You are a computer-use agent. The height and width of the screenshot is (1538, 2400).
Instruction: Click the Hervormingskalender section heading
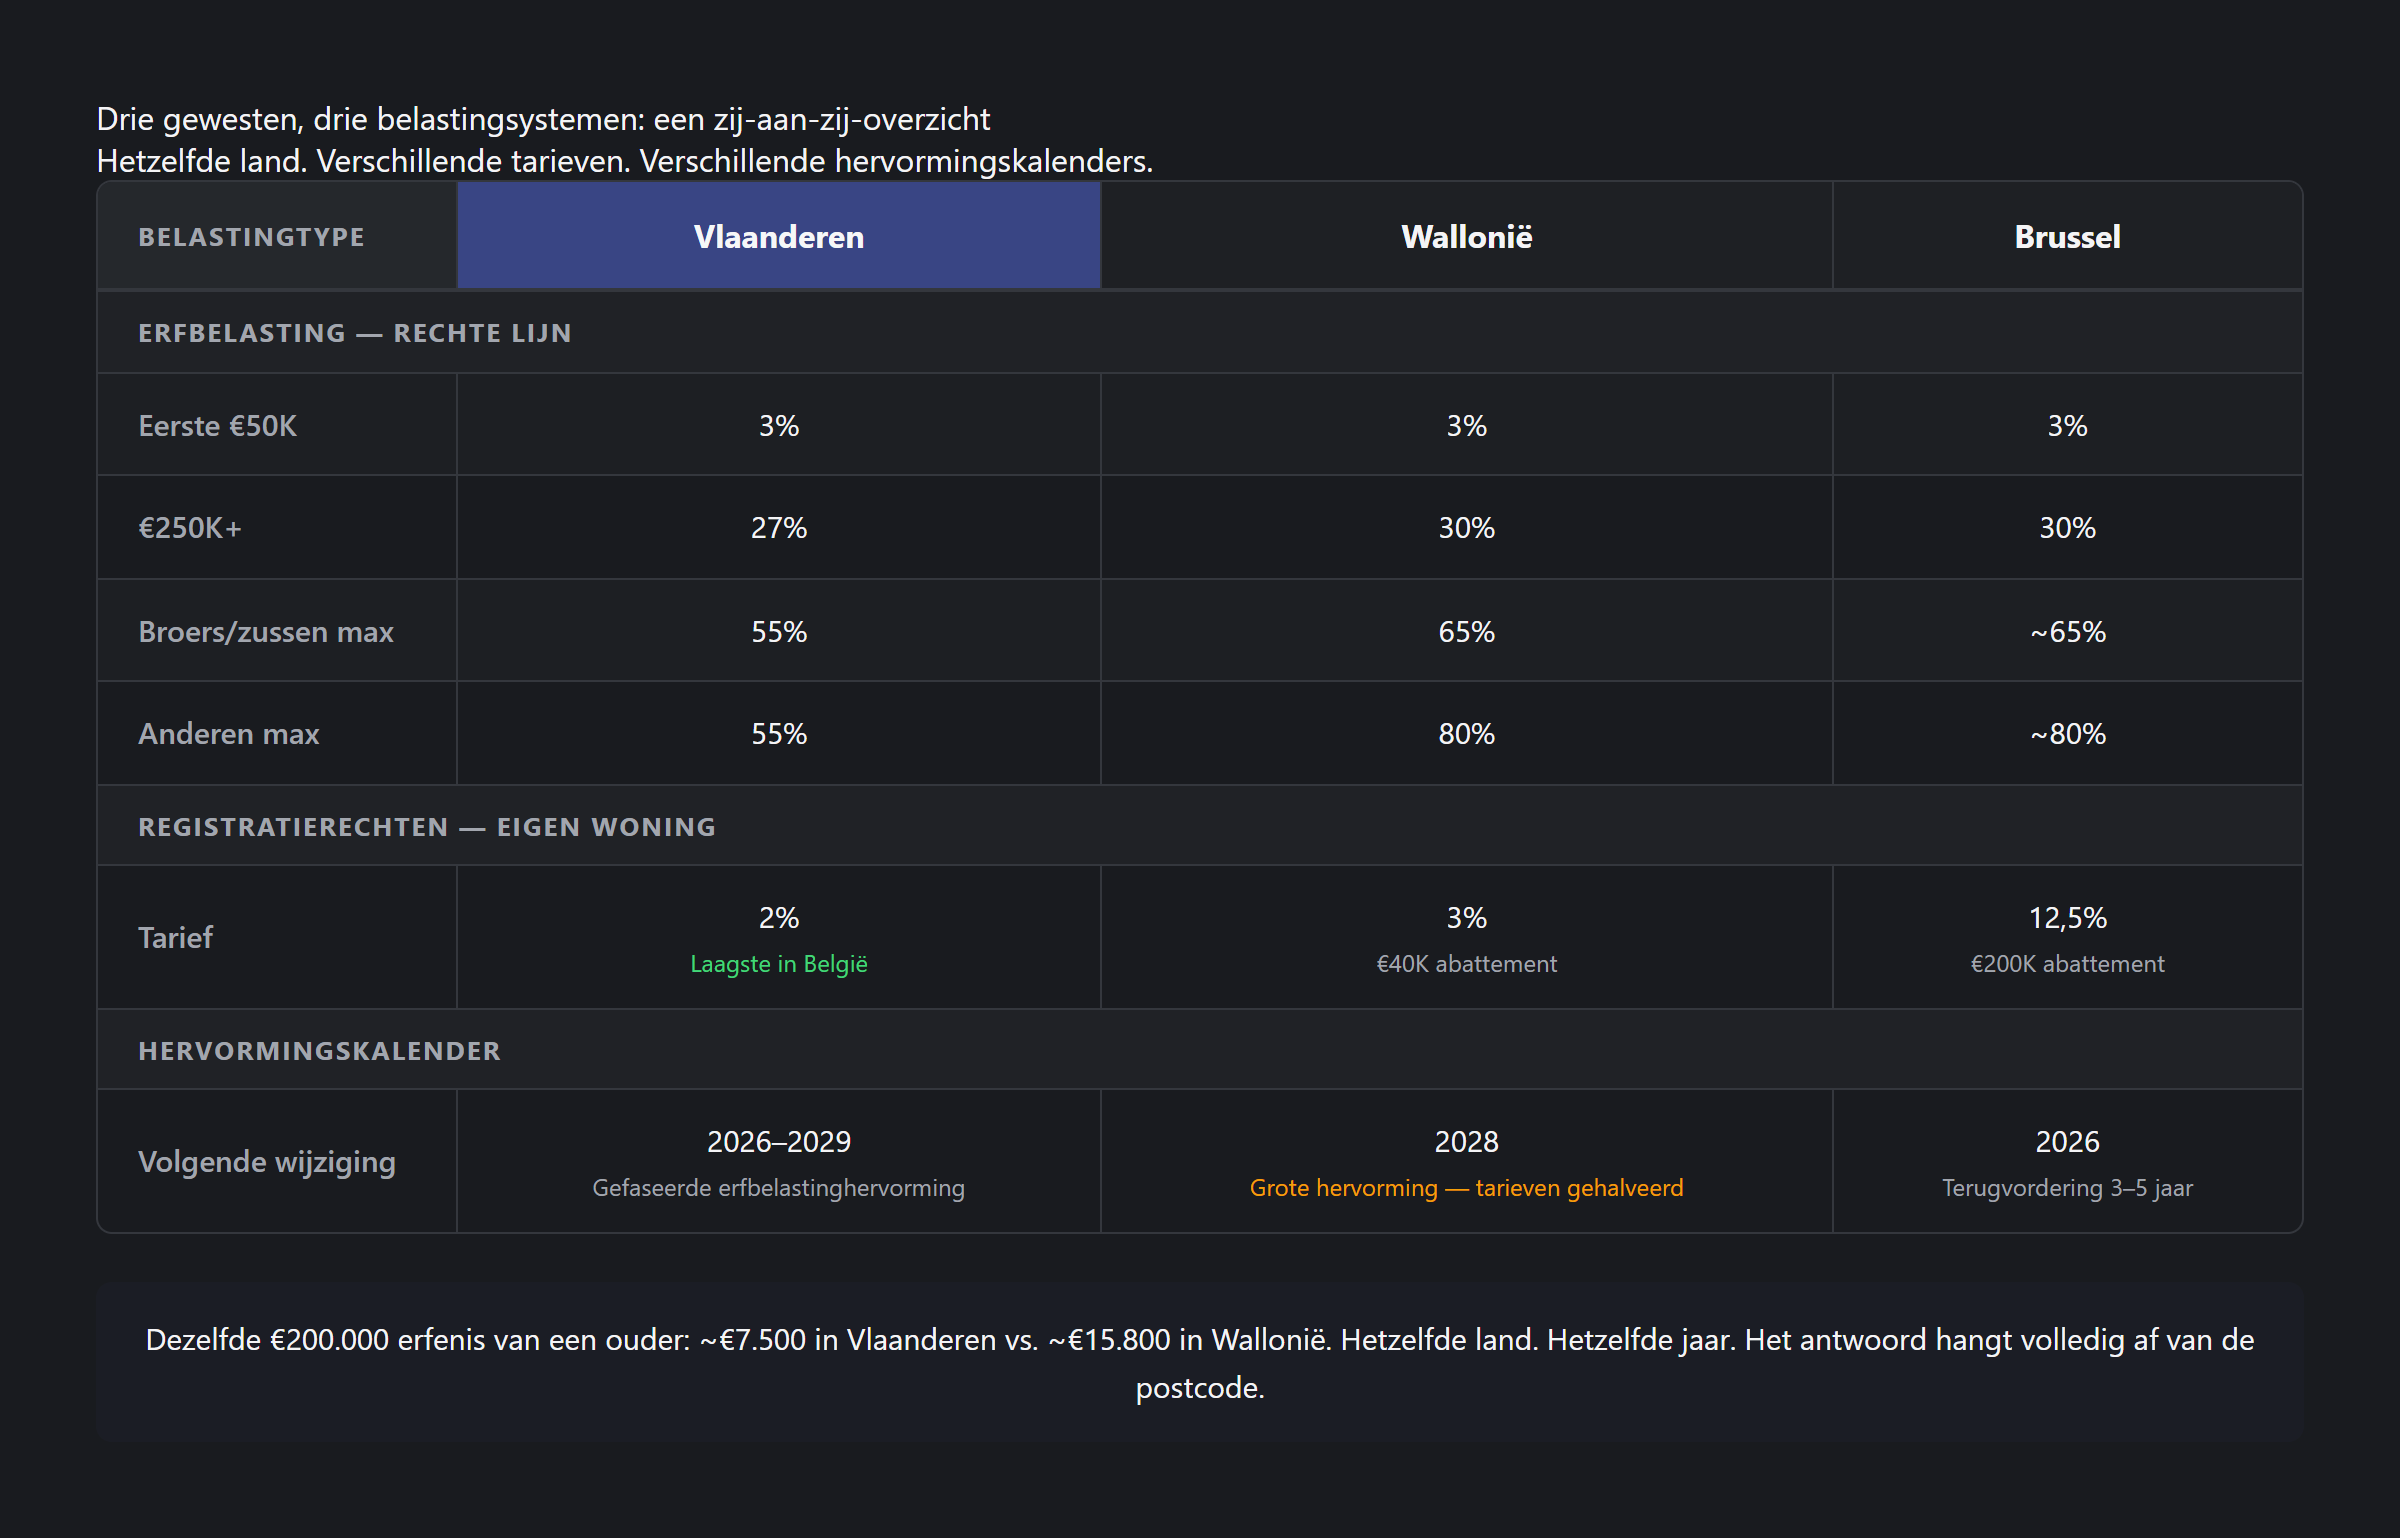click(319, 1051)
